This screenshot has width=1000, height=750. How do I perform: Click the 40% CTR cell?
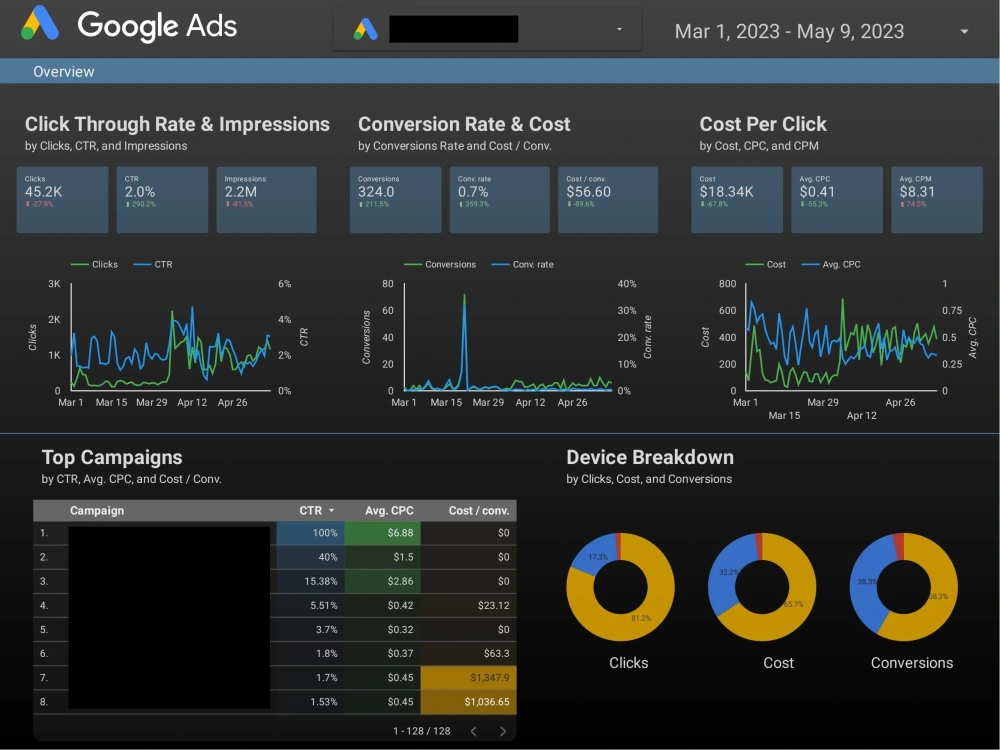click(x=311, y=557)
